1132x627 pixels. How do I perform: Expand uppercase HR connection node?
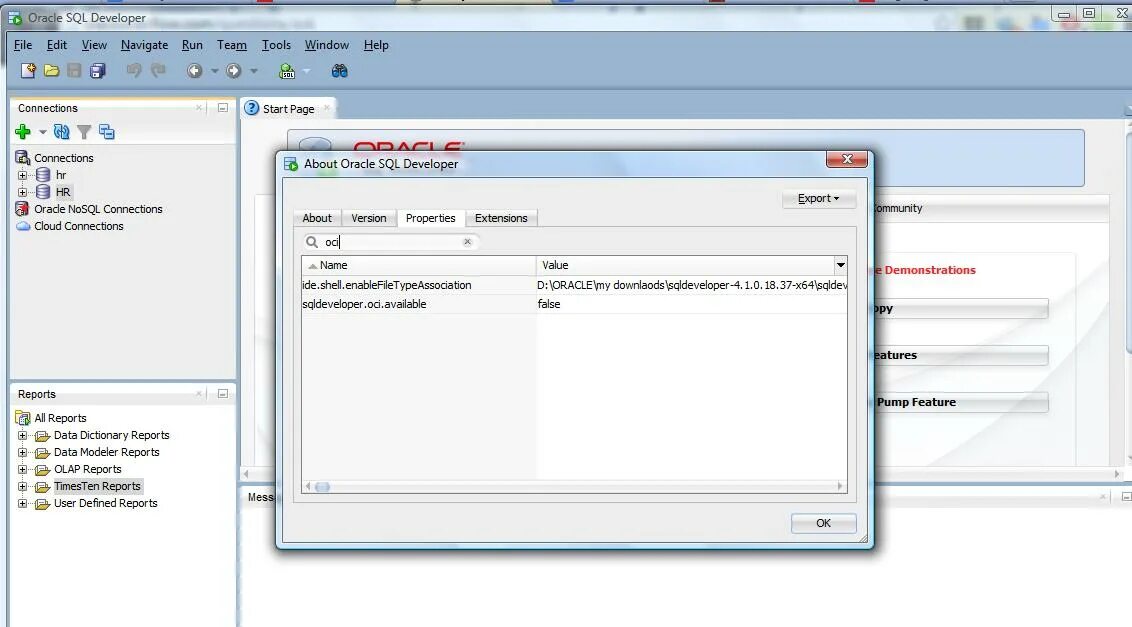pyautogui.click(x=22, y=192)
